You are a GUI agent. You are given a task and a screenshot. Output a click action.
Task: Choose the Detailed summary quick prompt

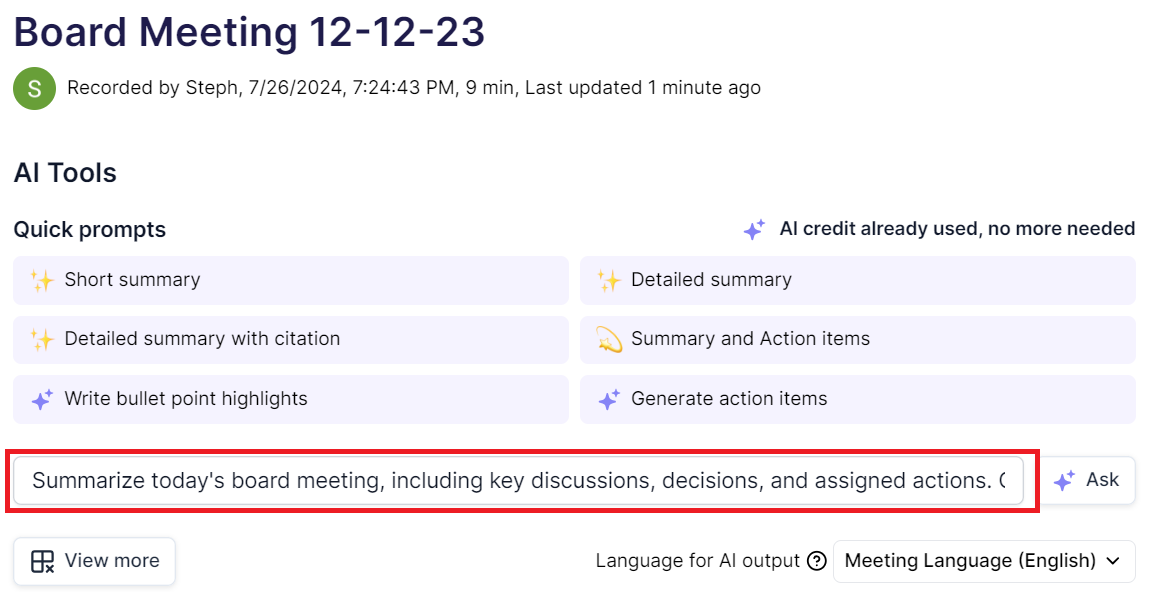(857, 280)
